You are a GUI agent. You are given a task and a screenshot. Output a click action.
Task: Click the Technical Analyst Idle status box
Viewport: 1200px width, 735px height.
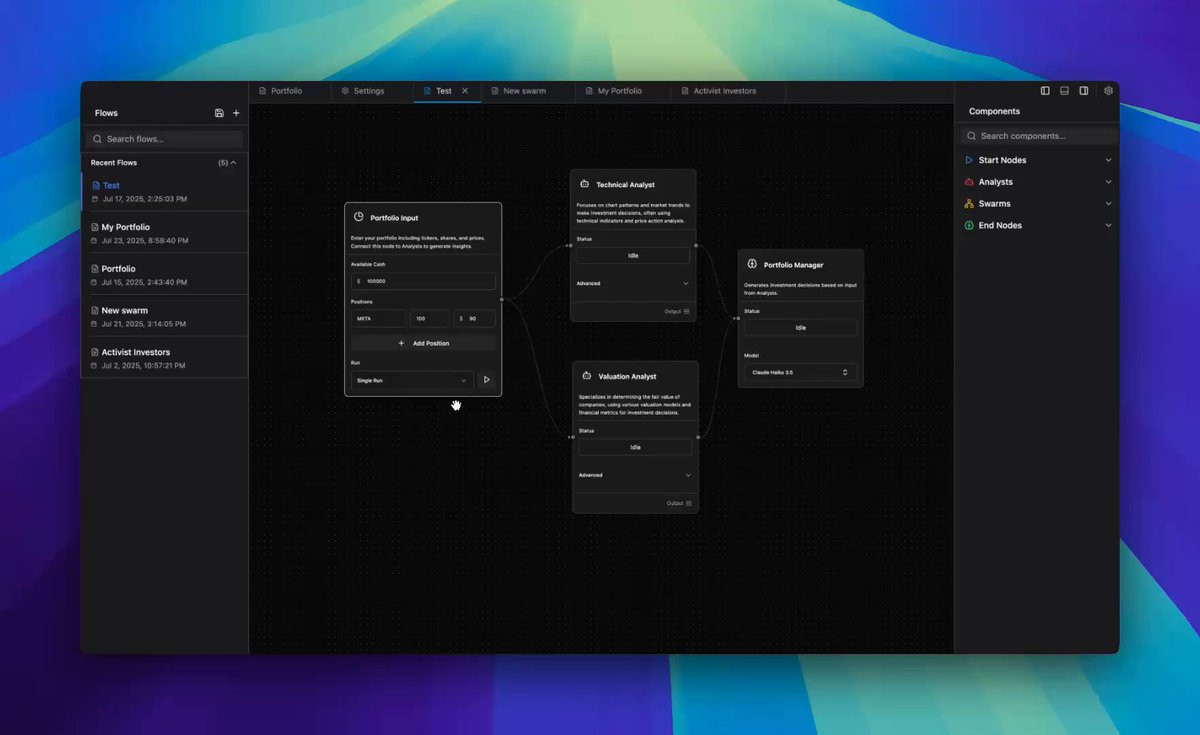(633, 256)
